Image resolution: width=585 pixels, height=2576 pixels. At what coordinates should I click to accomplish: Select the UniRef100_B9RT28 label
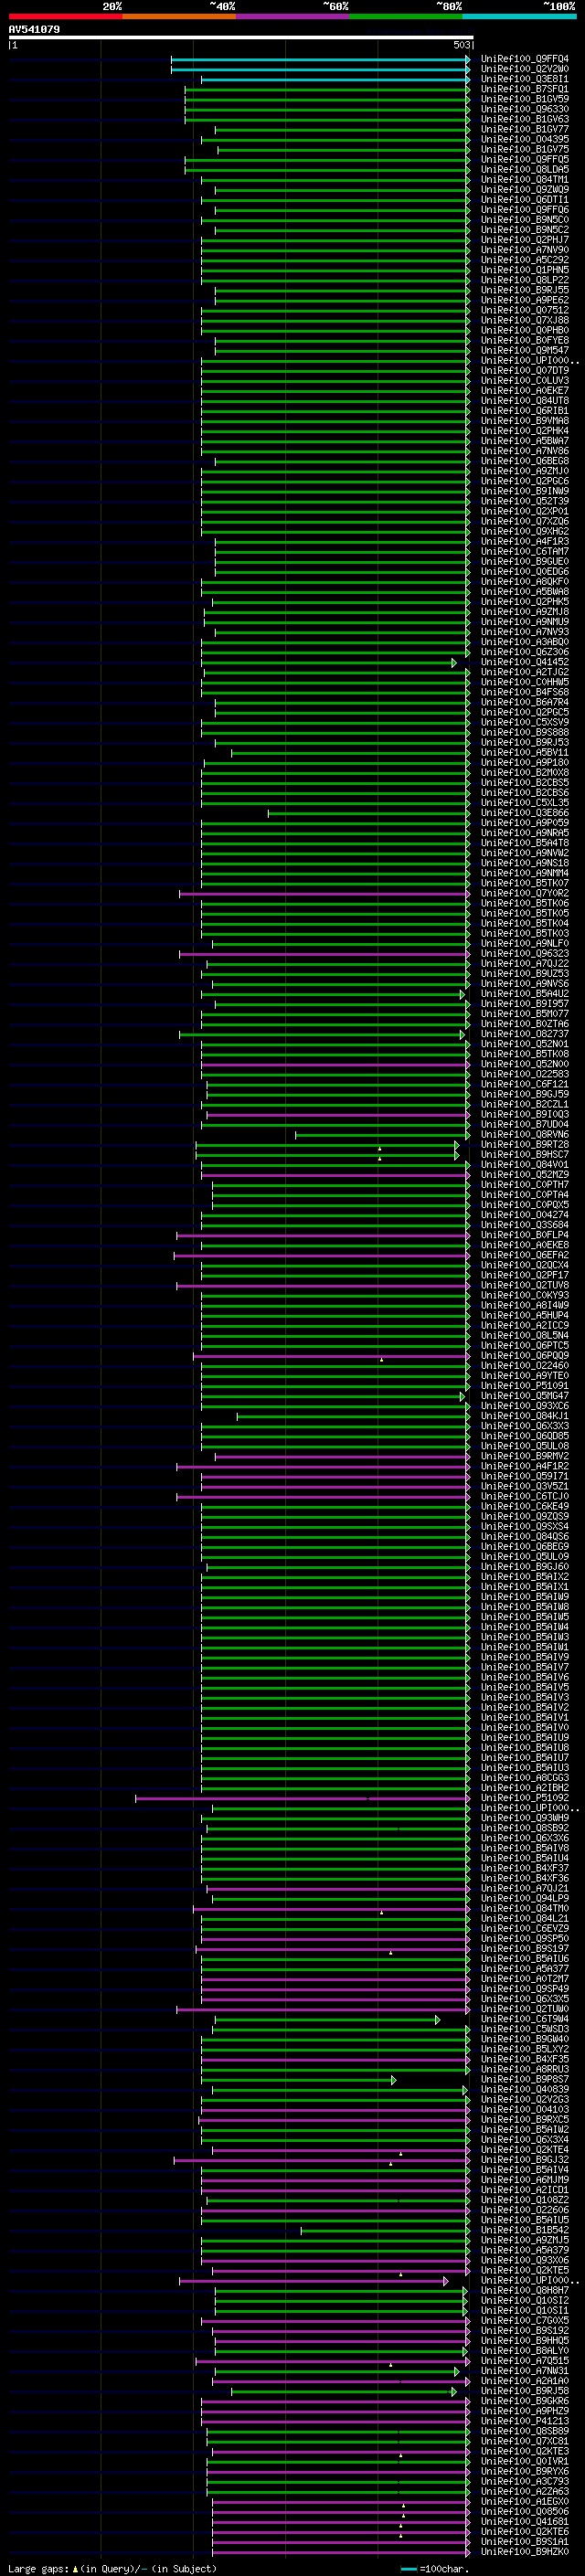point(524,1144)
